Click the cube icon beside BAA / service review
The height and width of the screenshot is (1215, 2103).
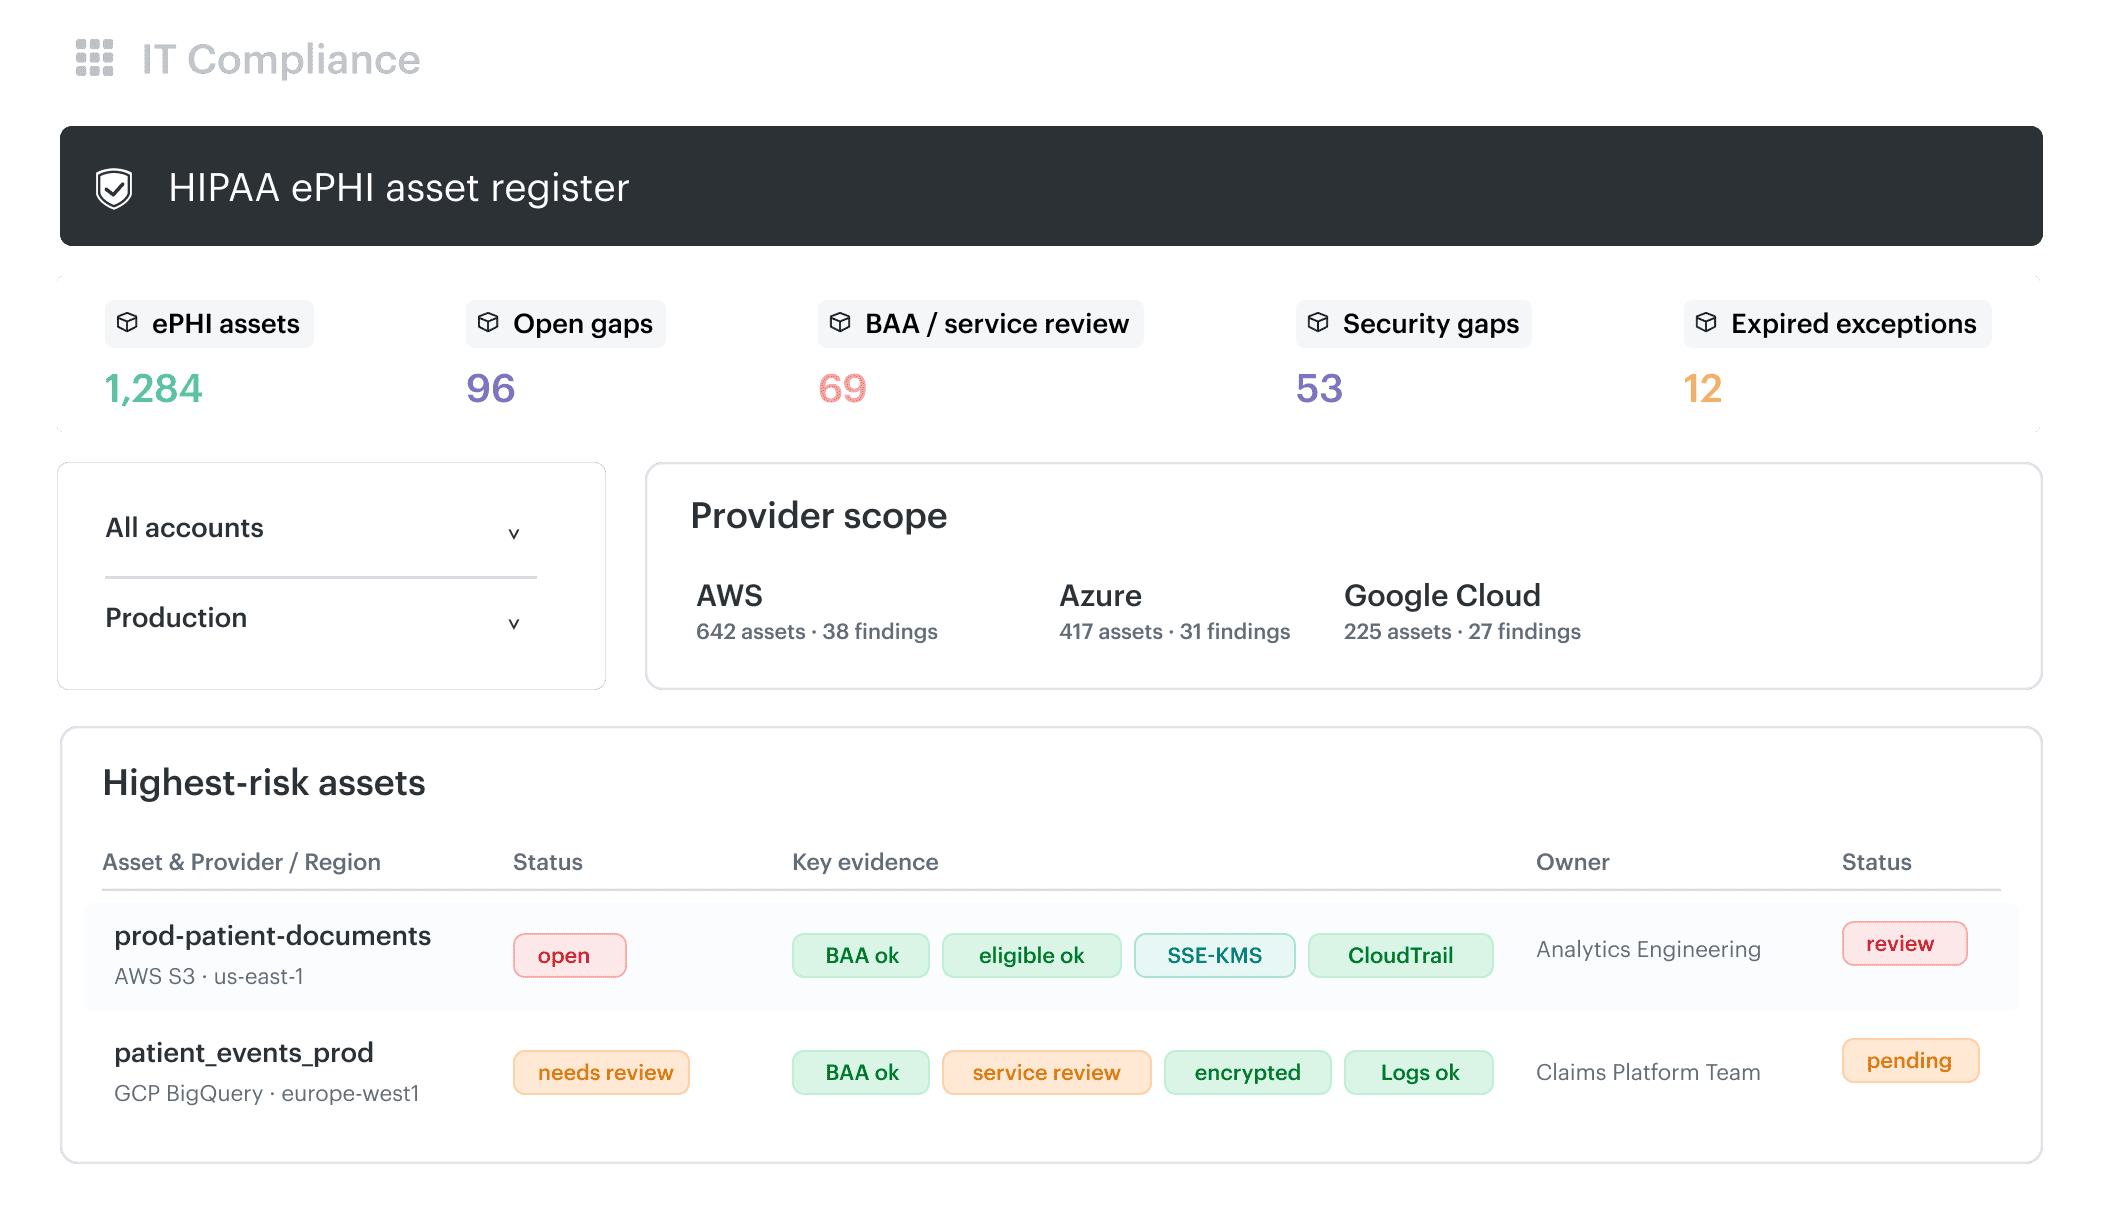[x=840, y=322]
